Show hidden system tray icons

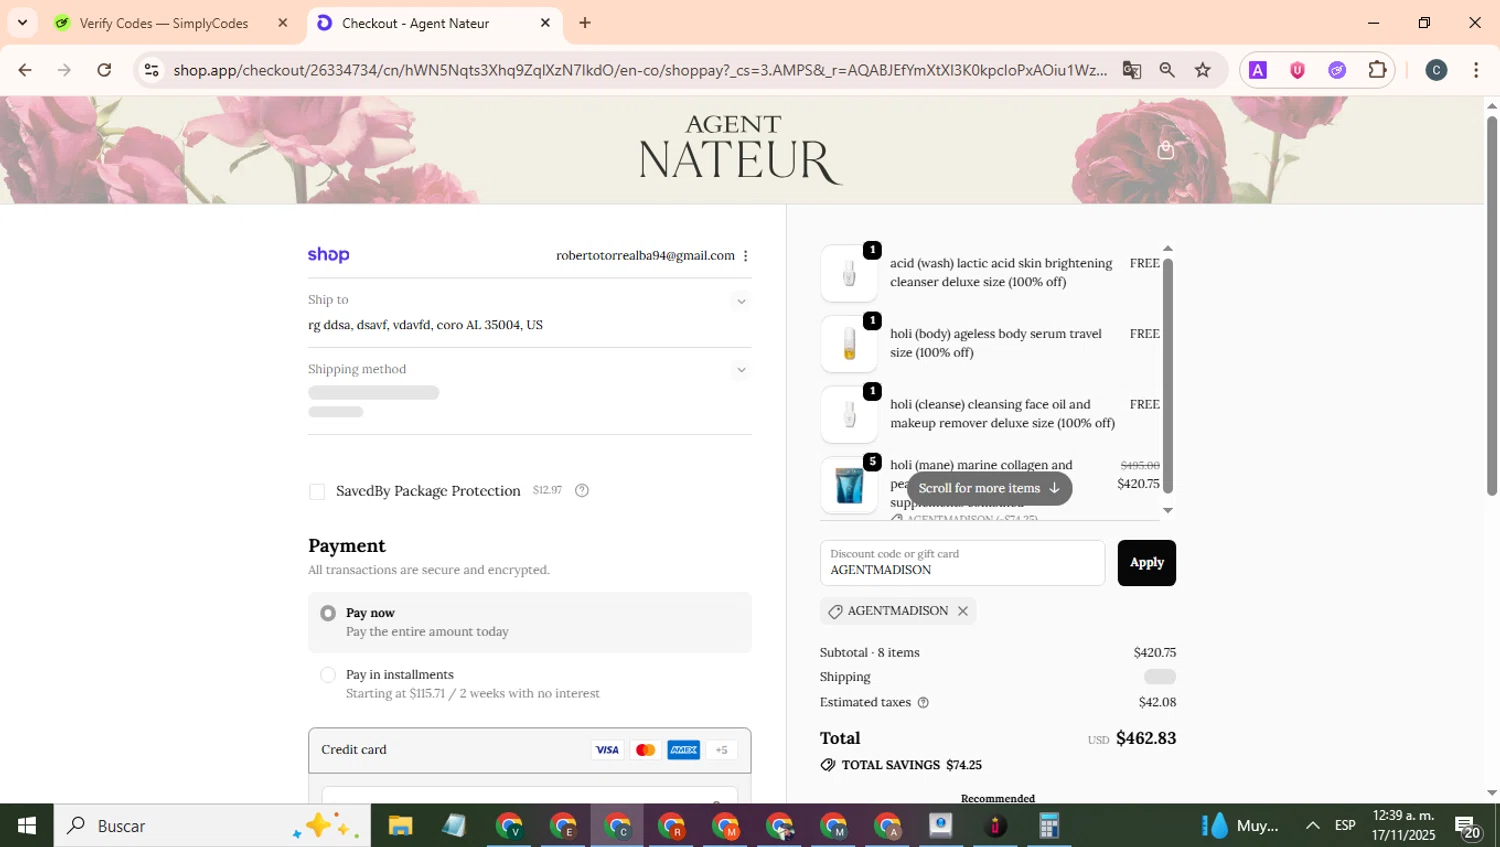[x=1312, y=826]
